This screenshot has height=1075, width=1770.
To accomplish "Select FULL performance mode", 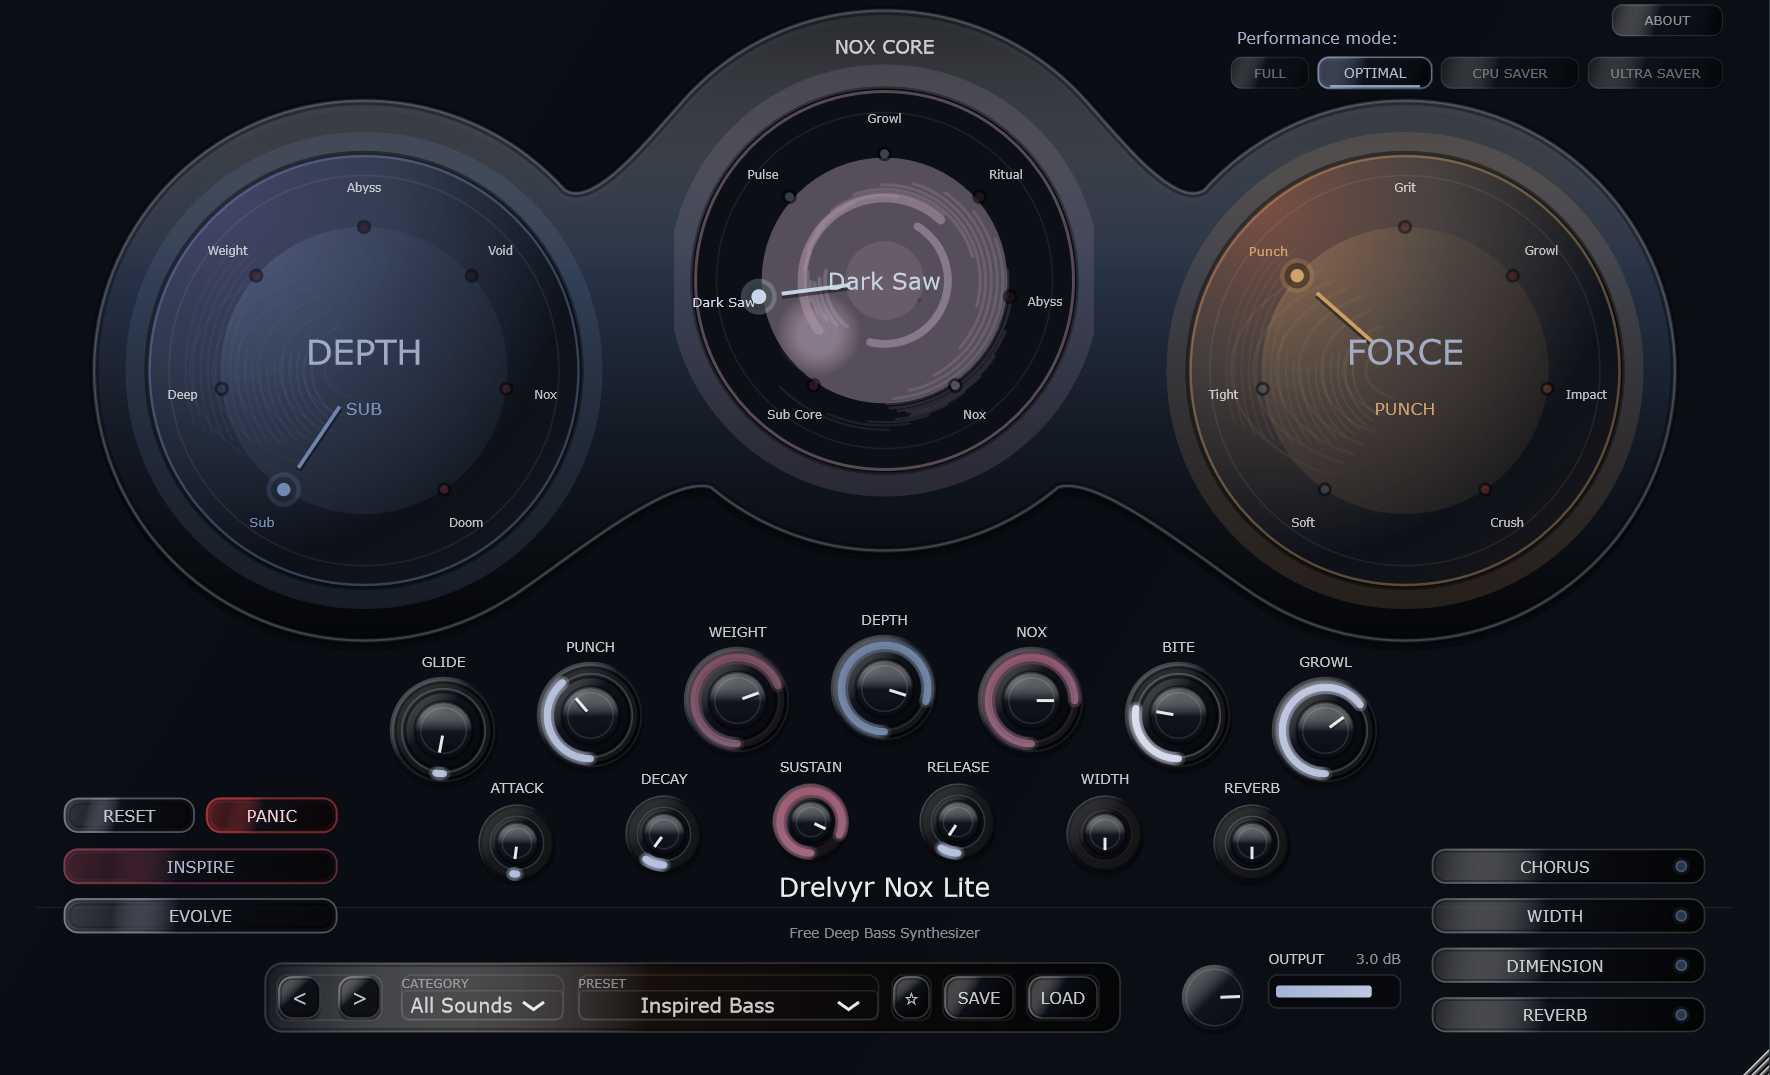I will [1270, 73].
